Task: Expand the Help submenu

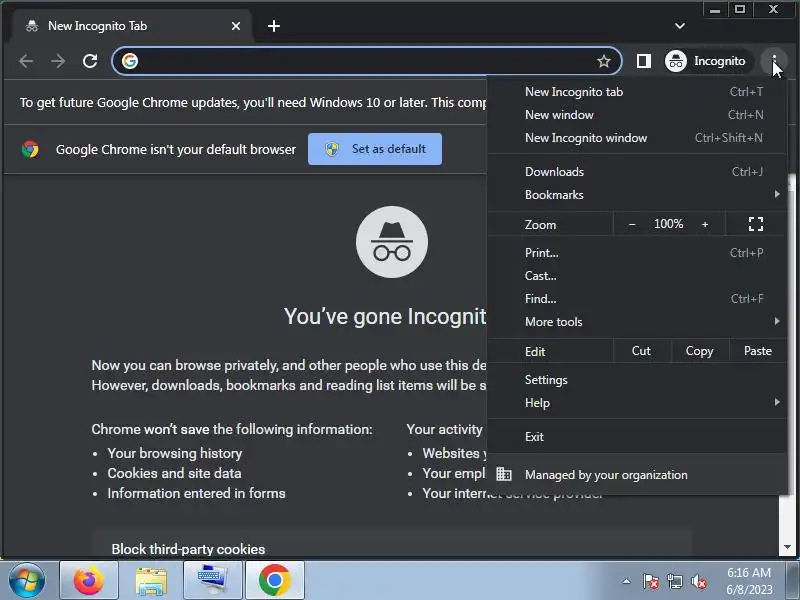Action: click(637, 403)
